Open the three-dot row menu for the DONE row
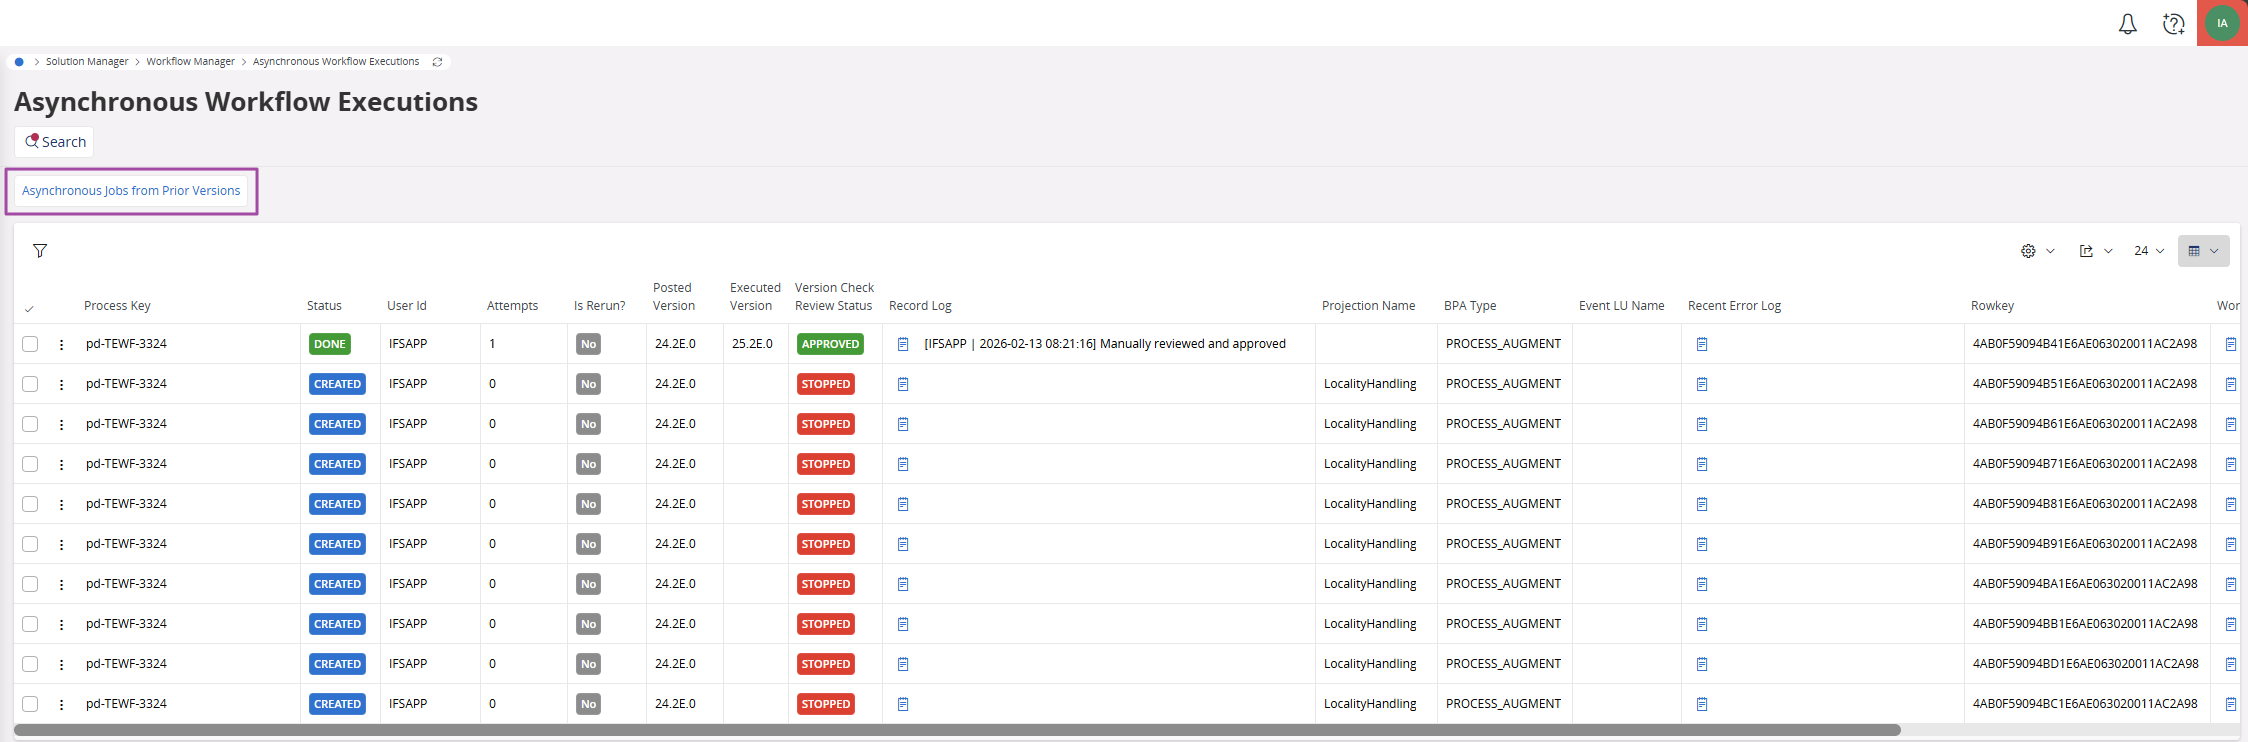The height and width of the screenshot is (742, 2248). tap(61, 344)
